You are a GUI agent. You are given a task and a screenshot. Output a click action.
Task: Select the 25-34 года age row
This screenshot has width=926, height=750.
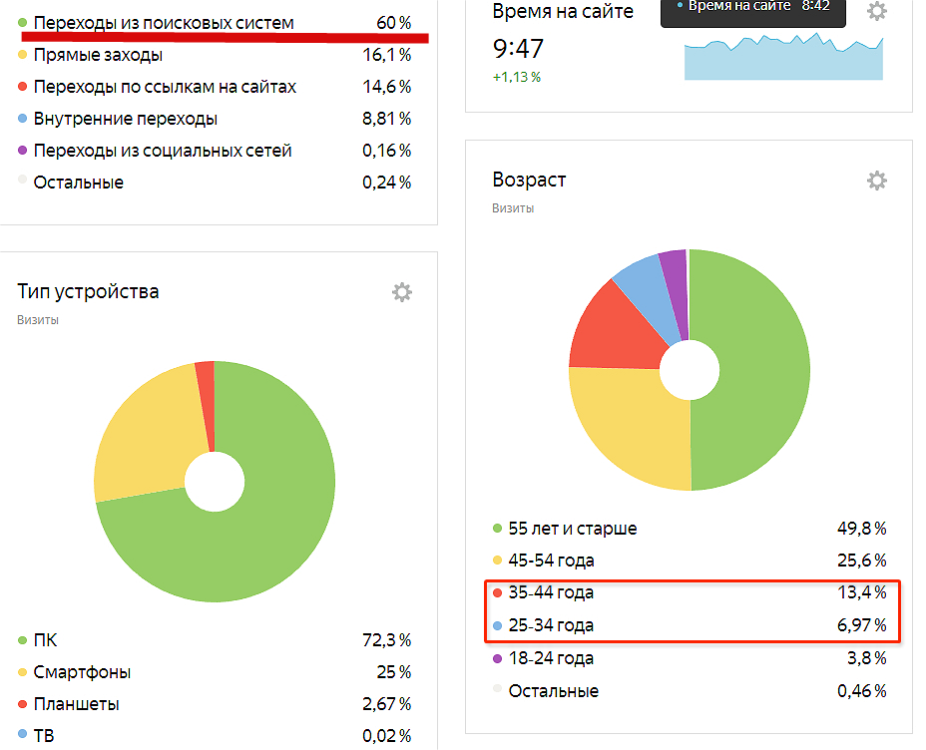click(x=551, y=626)
